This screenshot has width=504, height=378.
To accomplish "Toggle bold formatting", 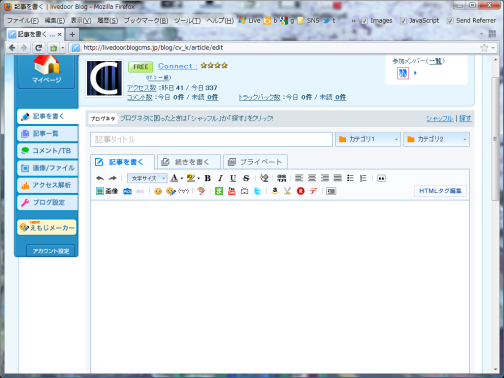I will point(207,178).
